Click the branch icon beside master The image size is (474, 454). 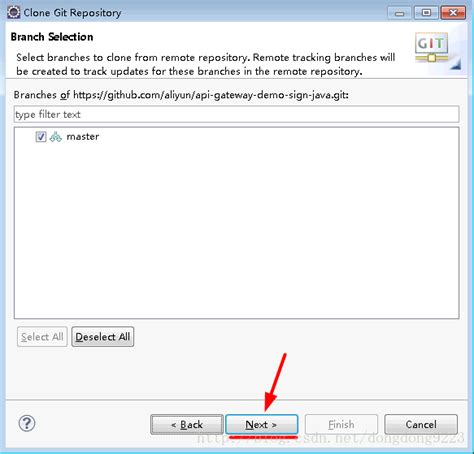(56, 137)
